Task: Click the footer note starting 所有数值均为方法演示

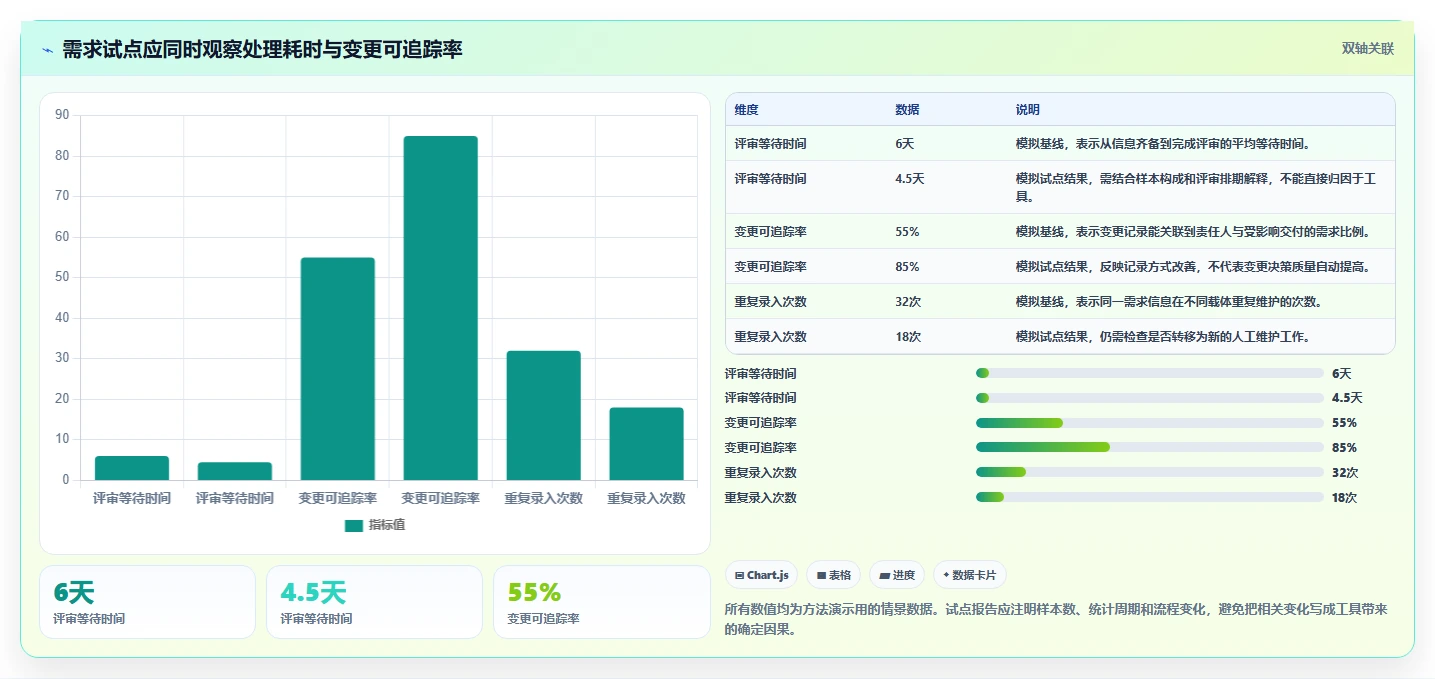Action: (1055, 619)
